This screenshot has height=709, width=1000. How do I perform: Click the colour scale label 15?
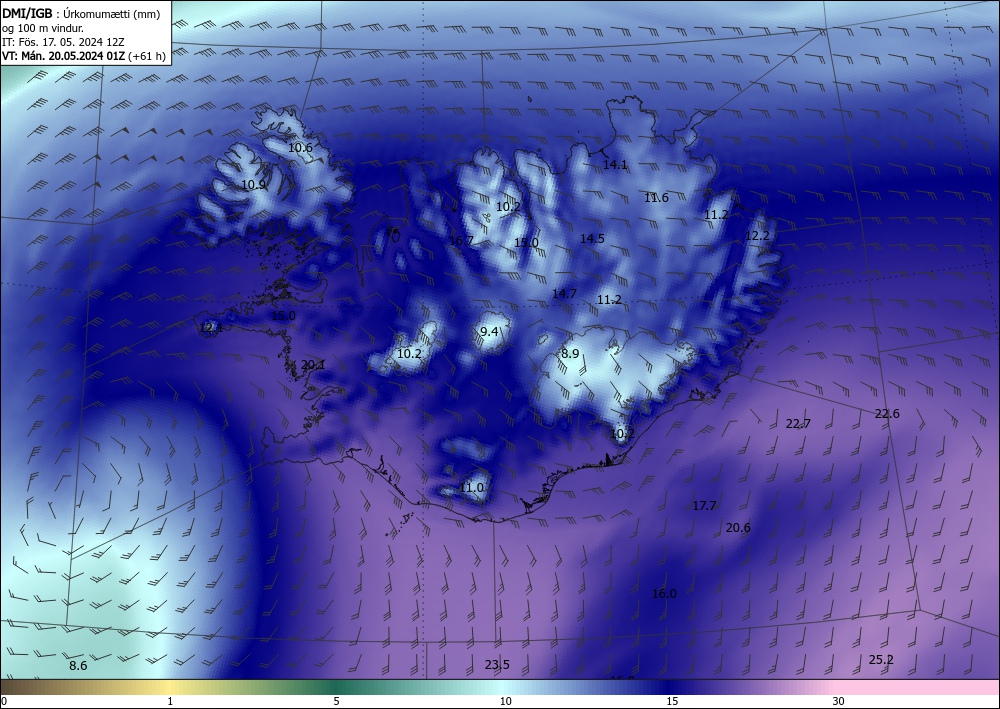pyautogui.click(x=672, y=701)
